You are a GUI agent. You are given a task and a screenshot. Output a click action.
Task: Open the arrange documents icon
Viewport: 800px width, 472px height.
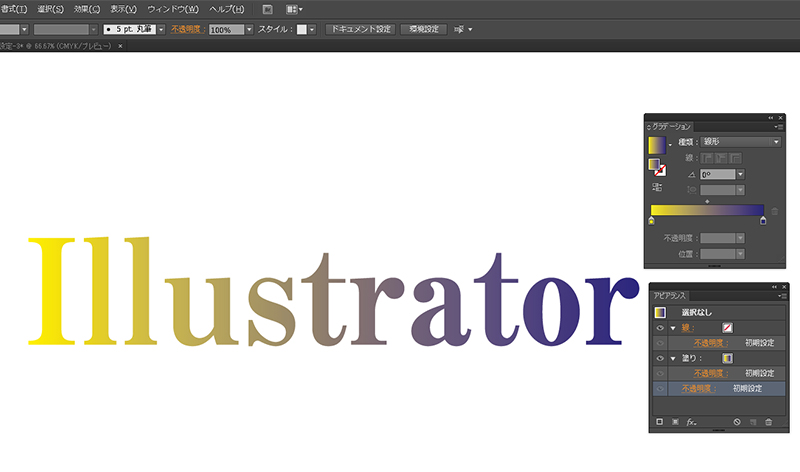click(x=293, y=9)
